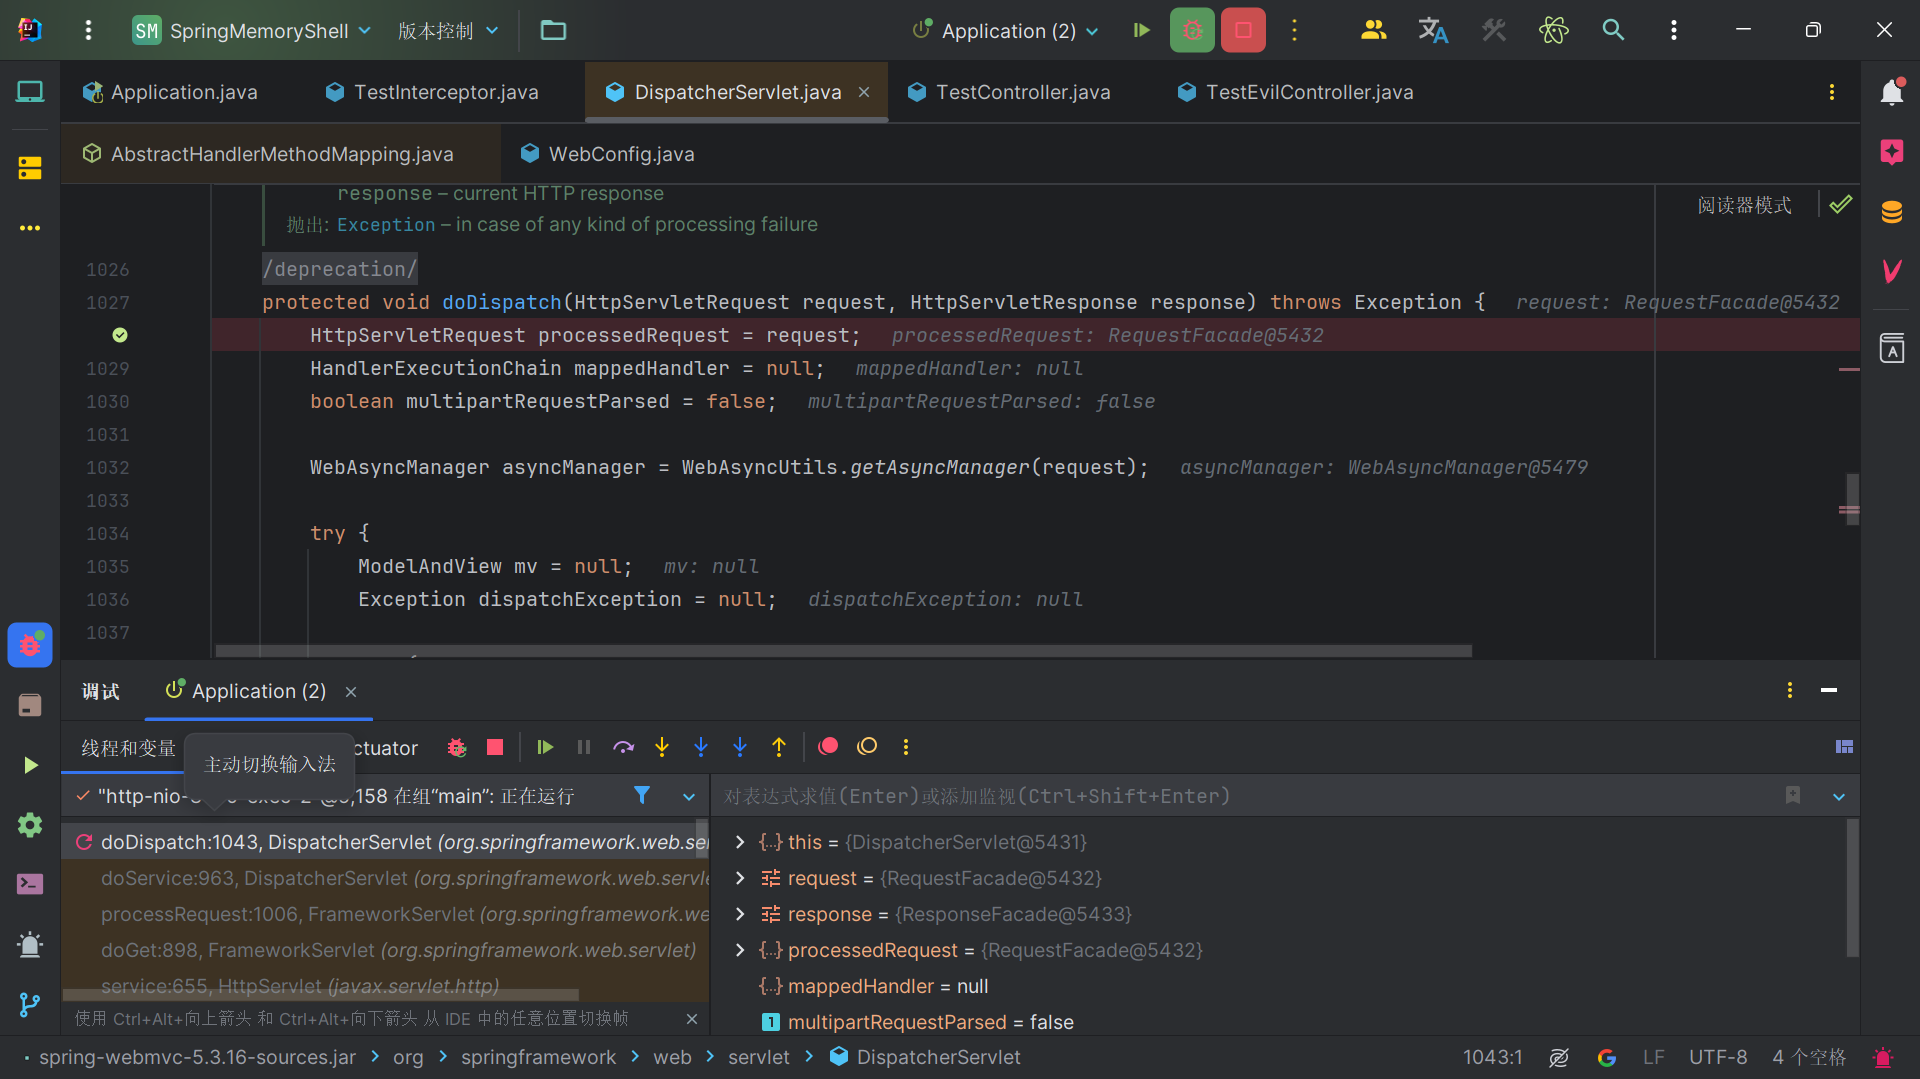Rerun debug via small bug icon
The height and width of the screenshot is (1079, 1920).
457,747
